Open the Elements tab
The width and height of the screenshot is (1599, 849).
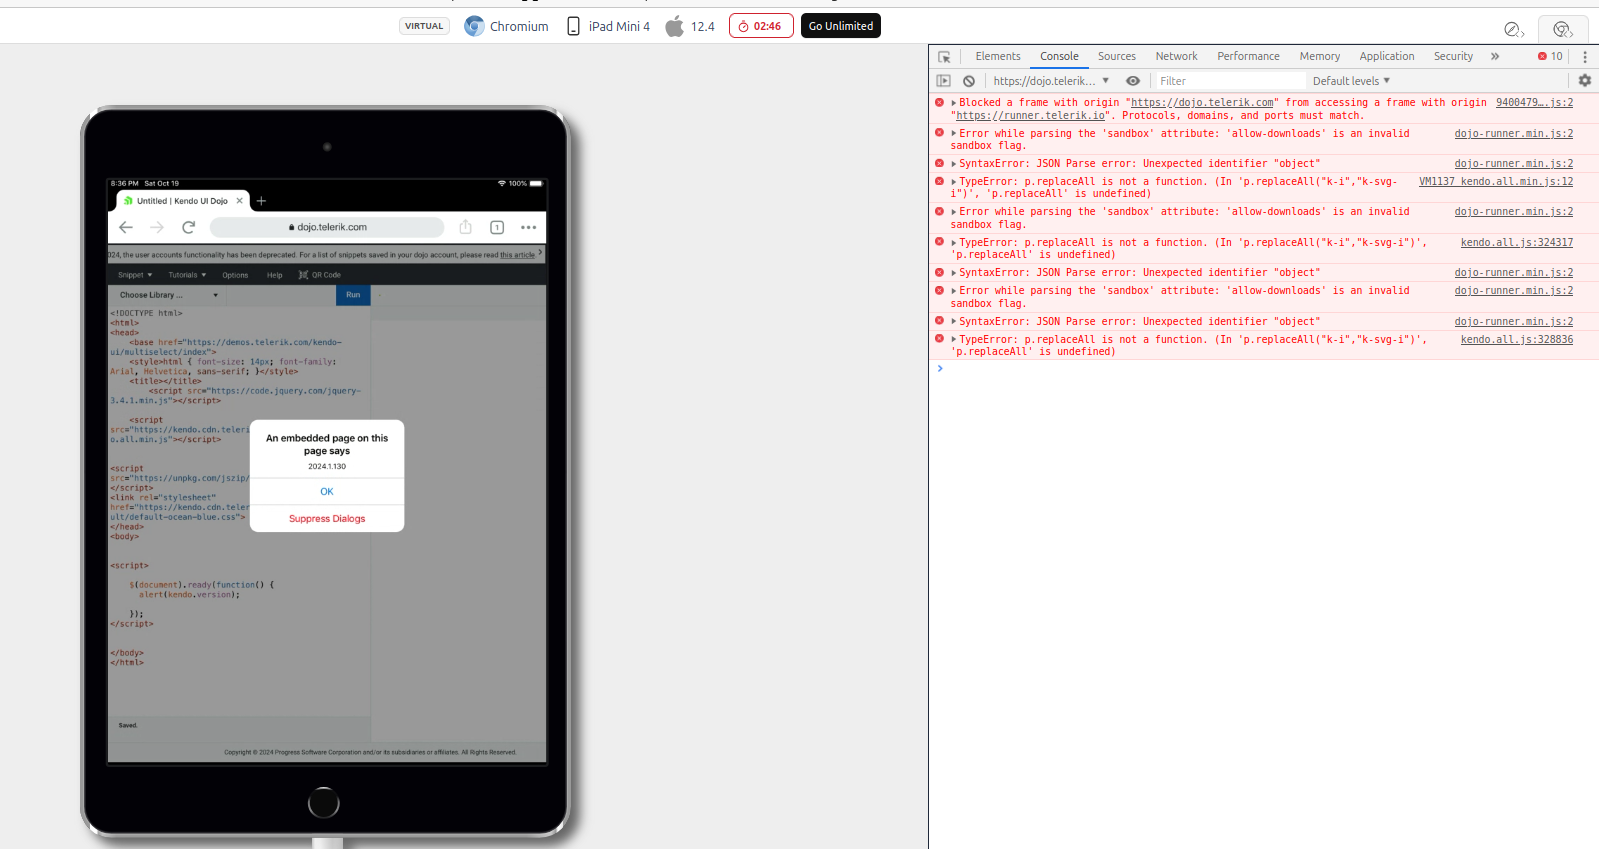point(997,57)
